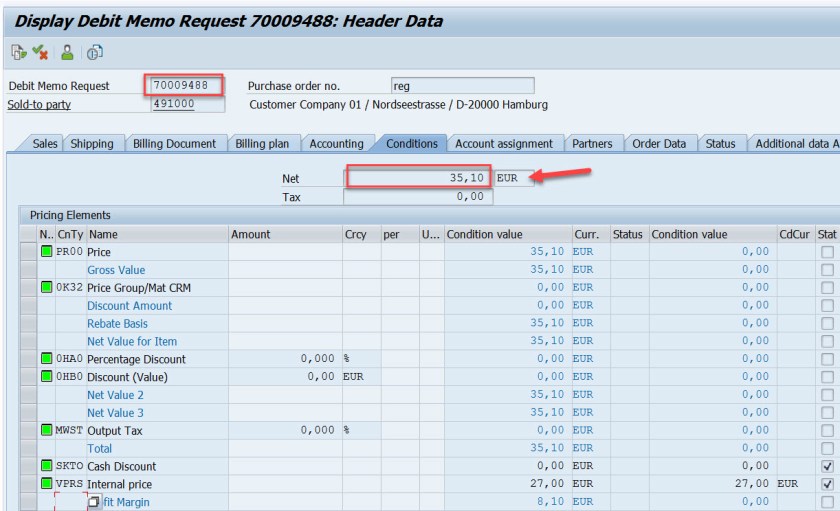Open the Billing plan tab
This screenshot has height=511, width=840.
point(262,144)
